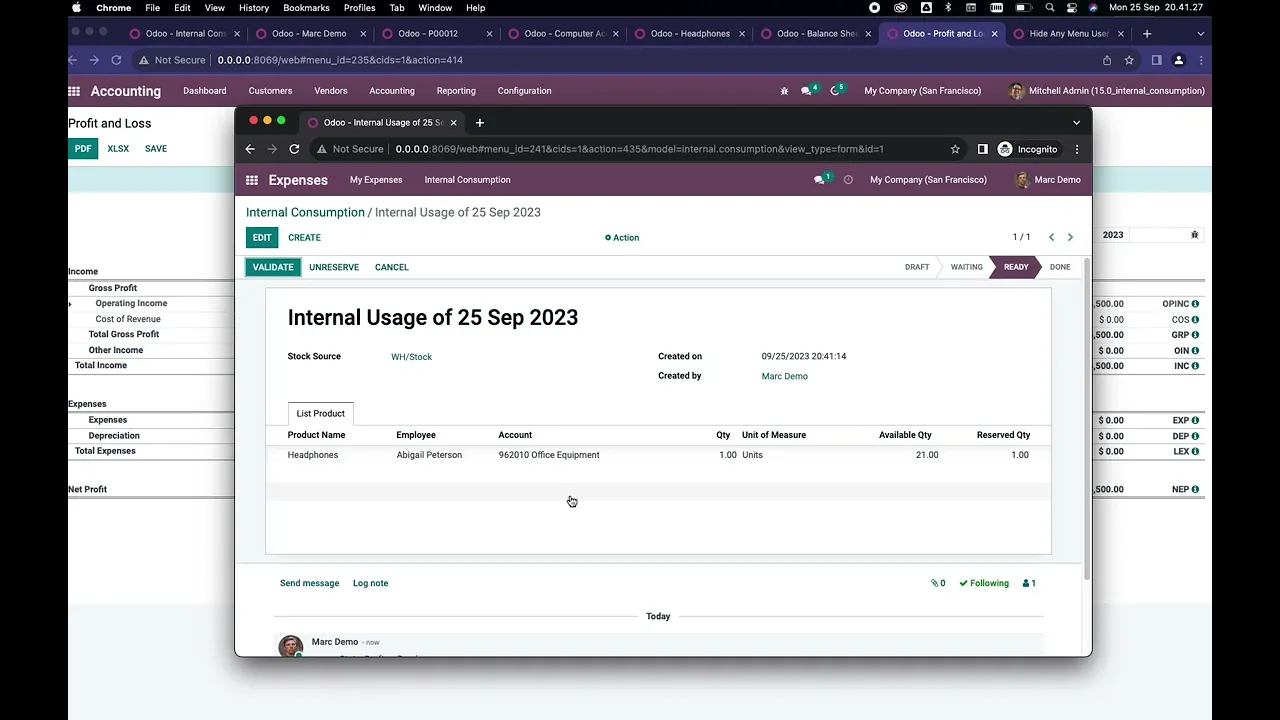Click the CANCEL button
Image resolution: width=1280 pixels, height=720 pixels.
coord(392,268)
